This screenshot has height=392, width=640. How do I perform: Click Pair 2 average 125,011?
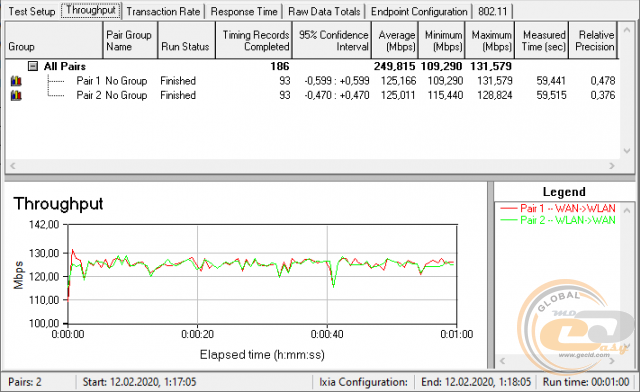tap(398, 96)
